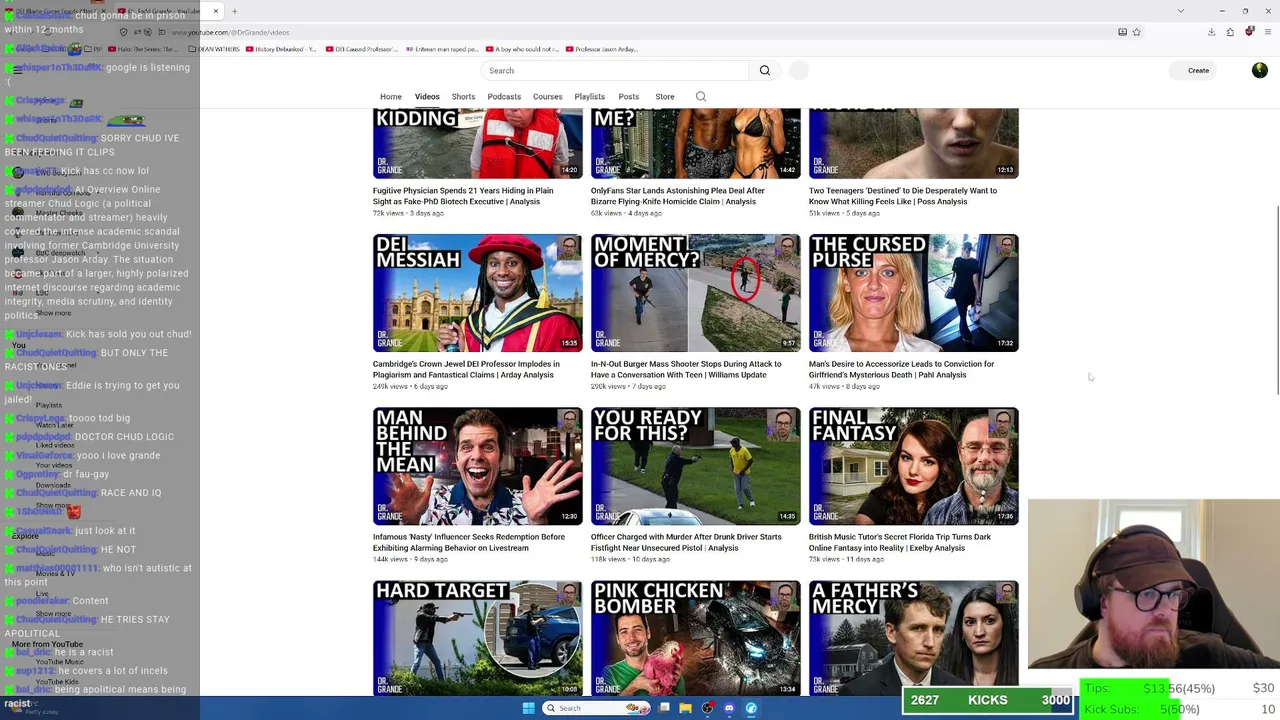This screenshot has width=1280, height=720.
Task: Open the channel Store tab
Action: point(665,97)
